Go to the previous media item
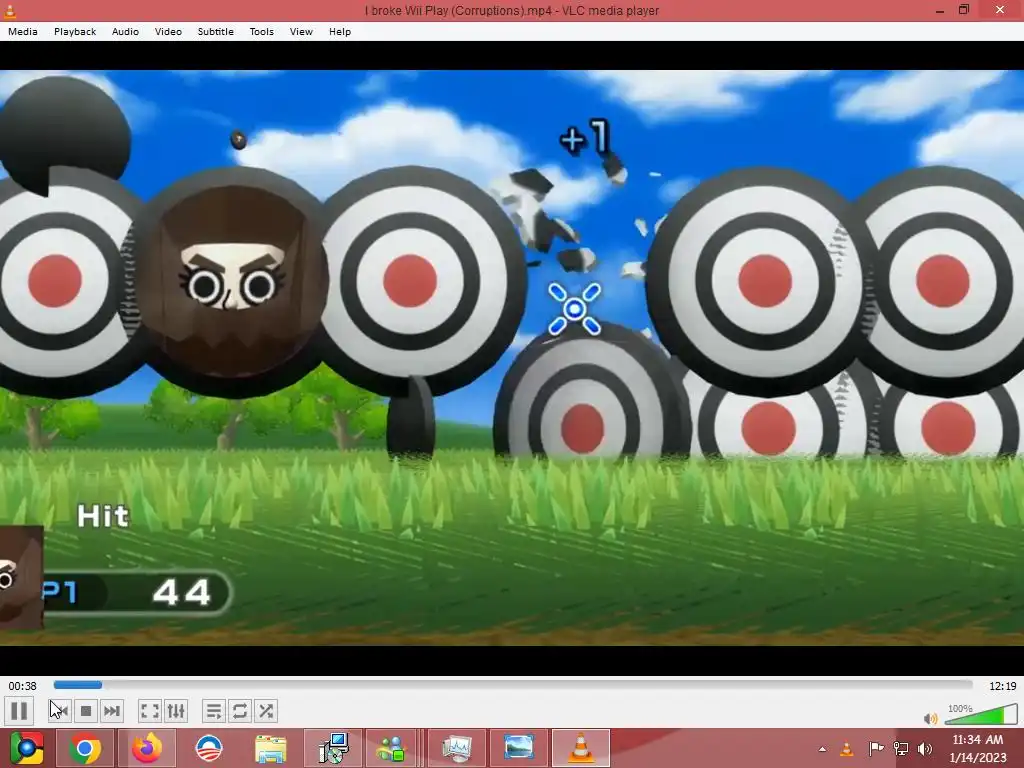Image resolution: width=1024 pixels, height=768 pixels. pos(59,711)
